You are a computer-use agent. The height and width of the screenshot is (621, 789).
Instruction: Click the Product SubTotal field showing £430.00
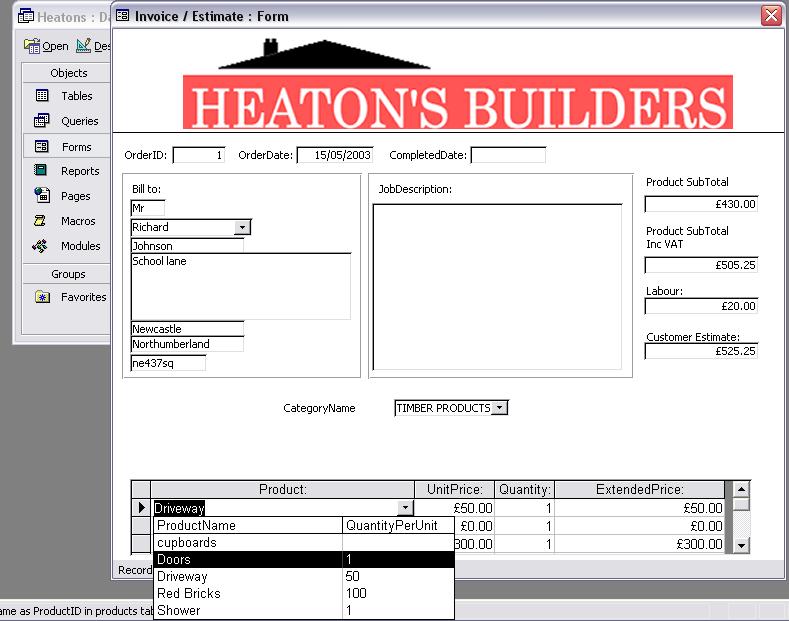pyautogui.click(x=701, y=204)
